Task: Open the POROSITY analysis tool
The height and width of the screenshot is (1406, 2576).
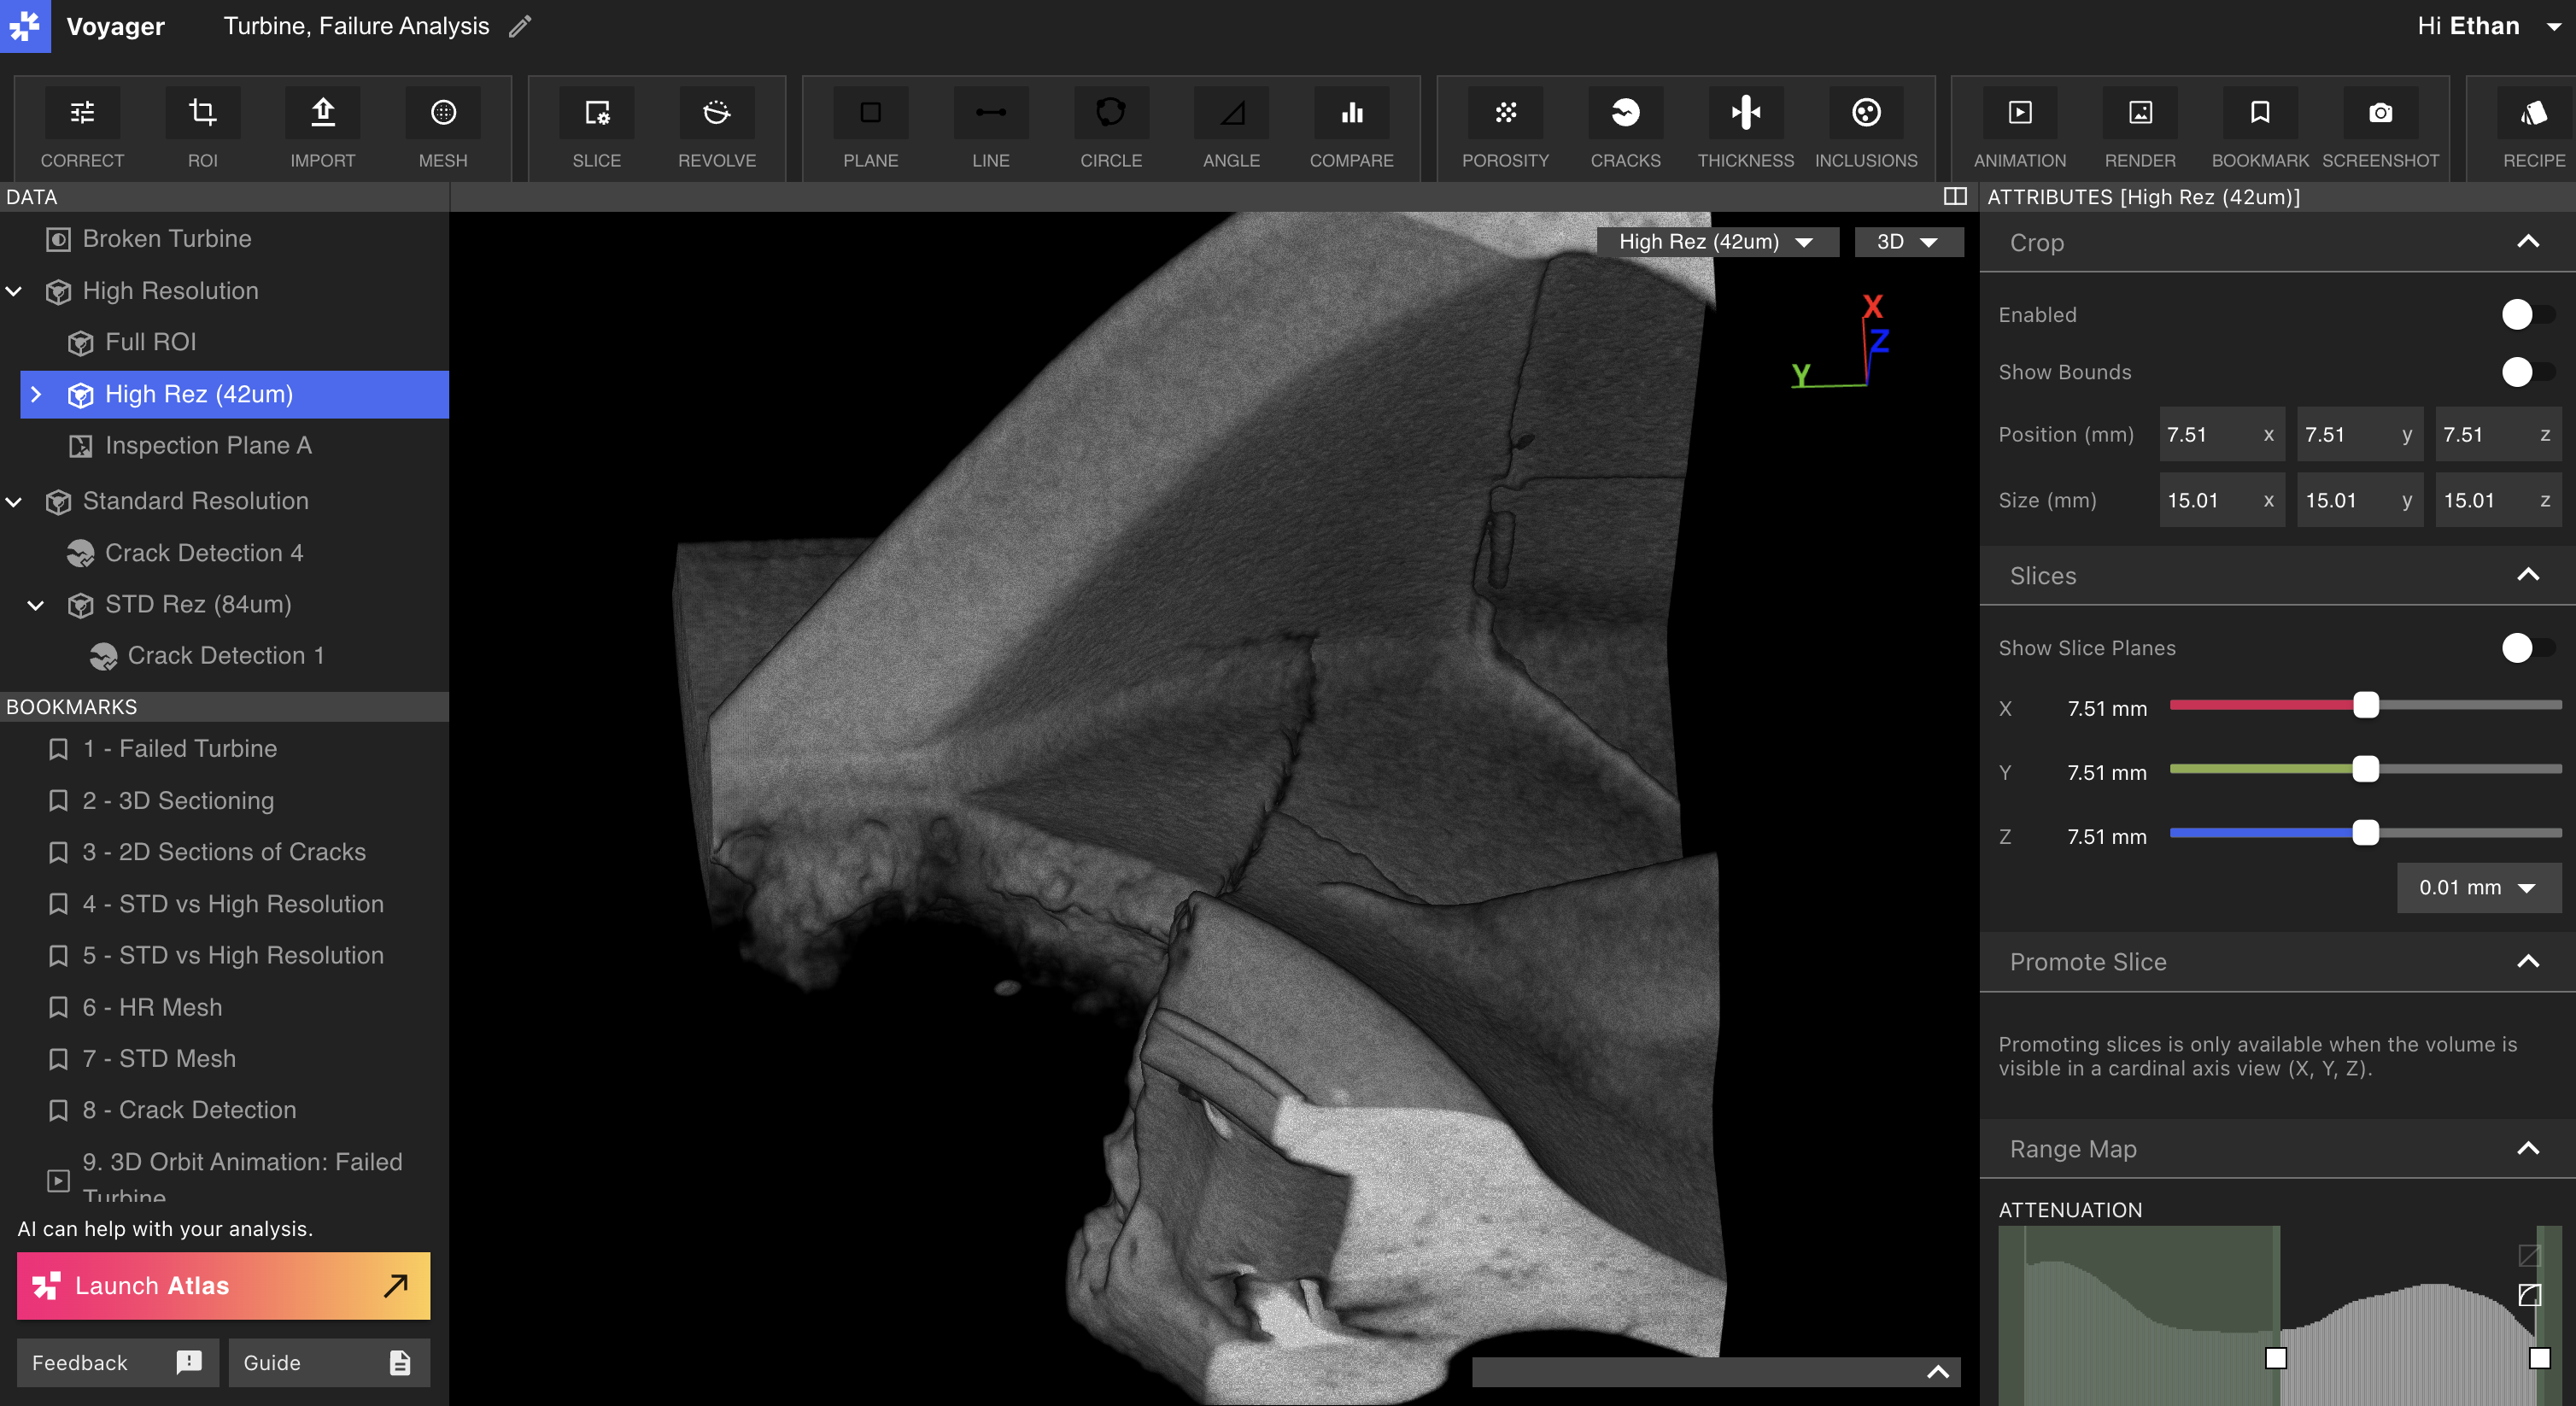Action: tap(1505, 128)
